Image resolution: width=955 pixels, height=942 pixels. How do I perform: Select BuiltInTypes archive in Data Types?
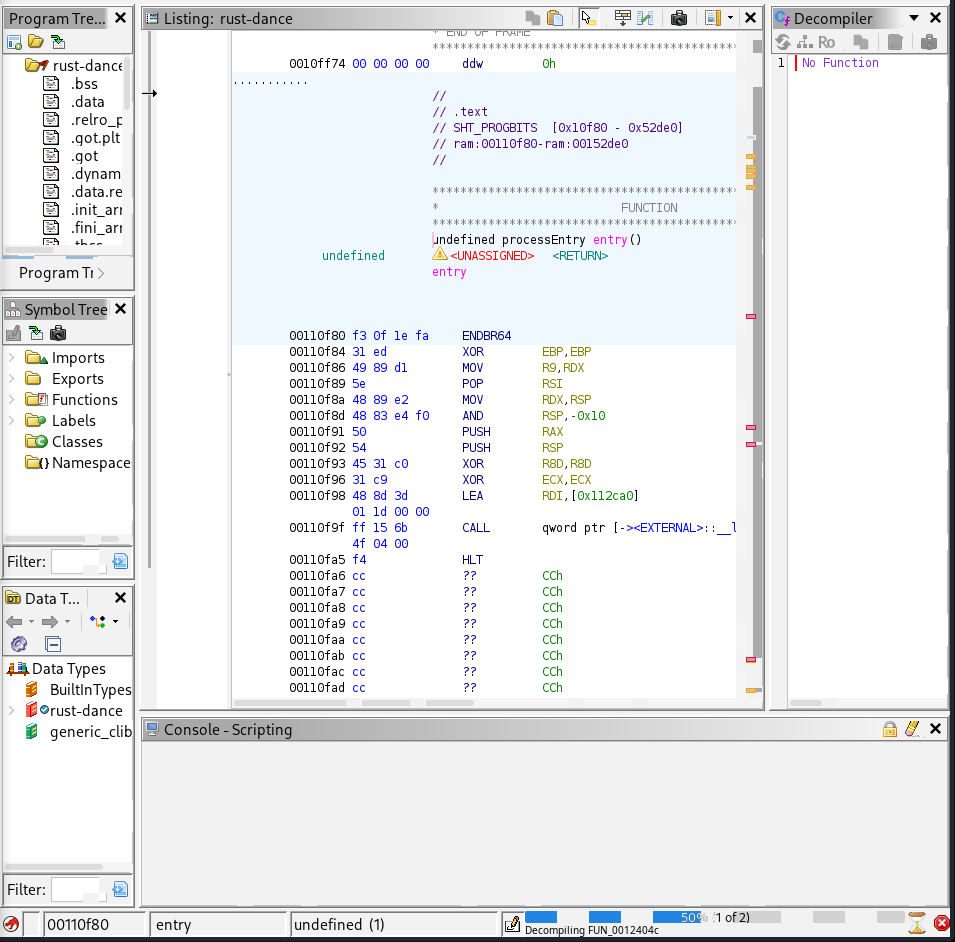point(91,690)
